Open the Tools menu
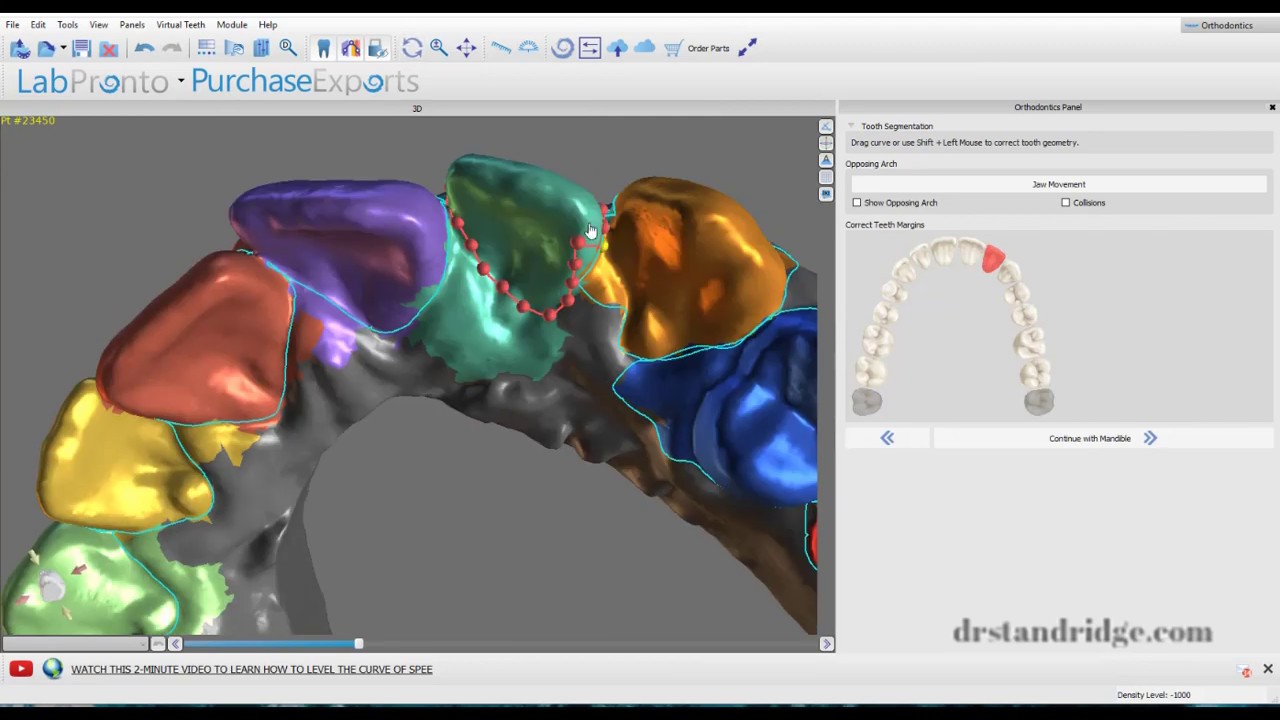Viewport: 1280px width, 720px height. 67,24
